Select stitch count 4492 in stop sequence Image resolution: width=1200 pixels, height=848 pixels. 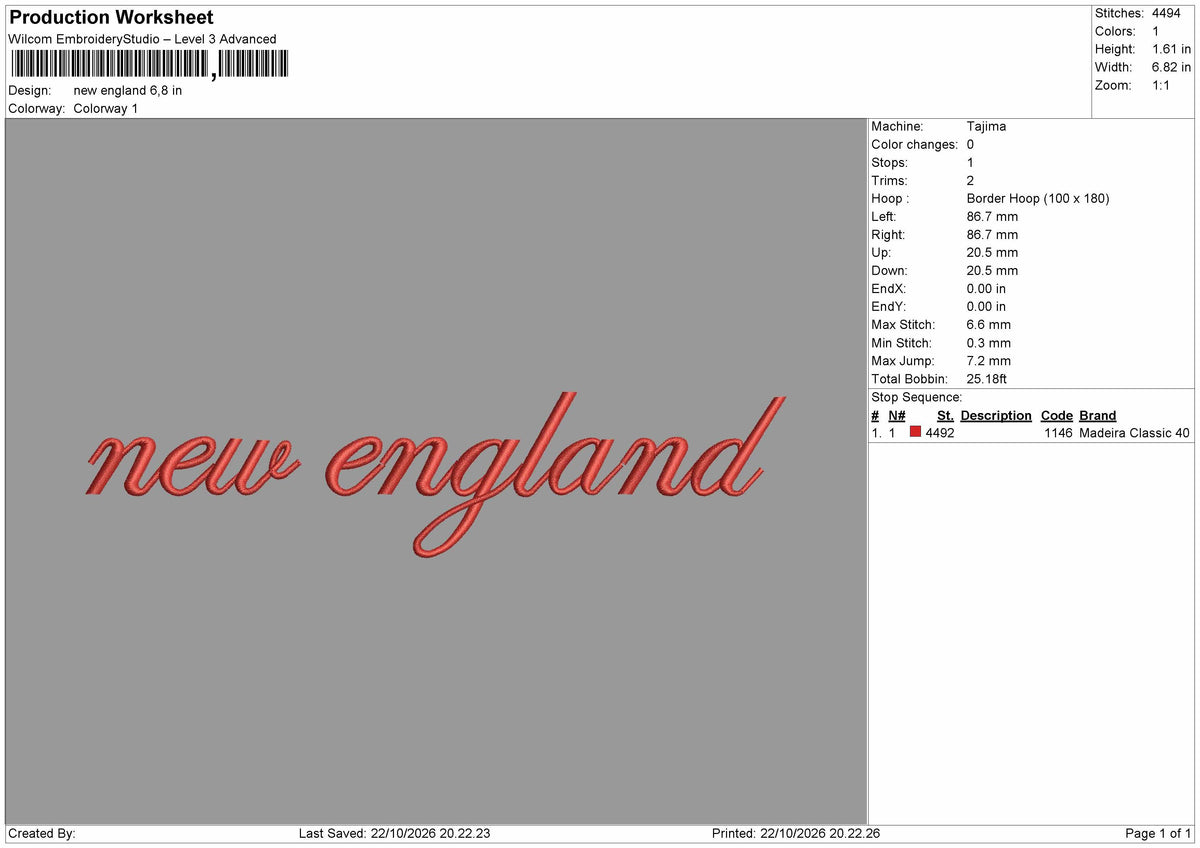pos(940,433)
